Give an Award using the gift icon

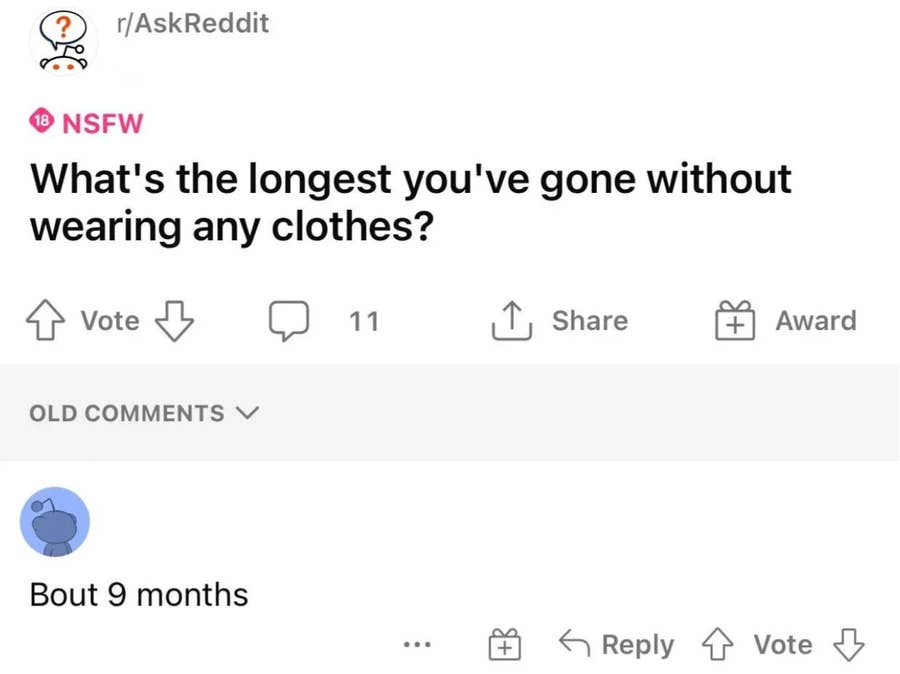click(x=733, y=320)
